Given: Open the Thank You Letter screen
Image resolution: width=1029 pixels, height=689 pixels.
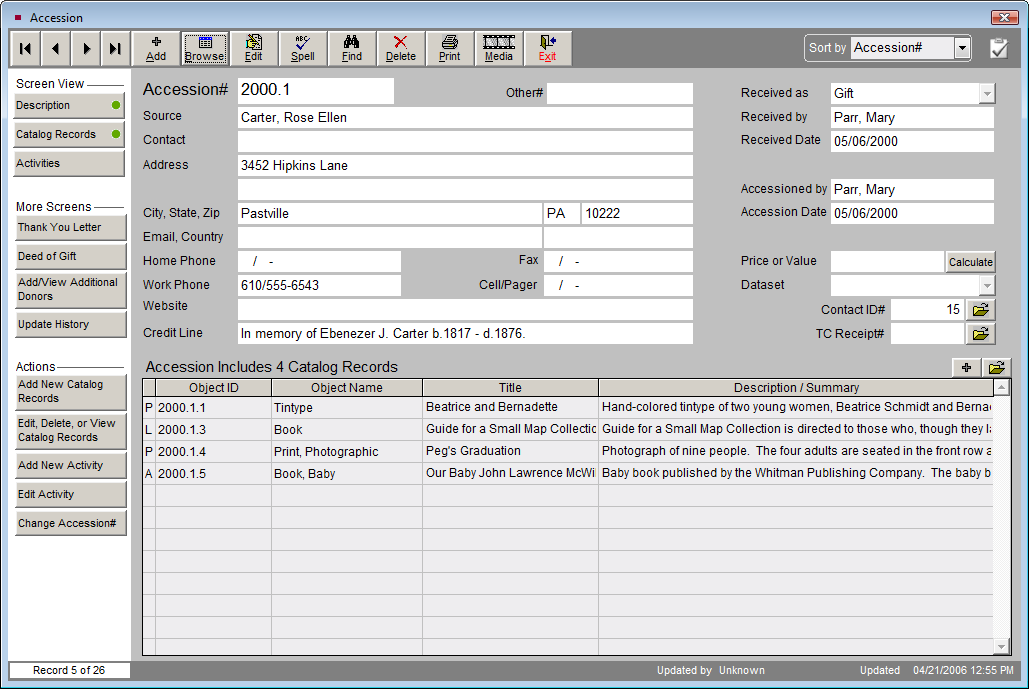Looking at the screenshot, I should (x=69, y=227).
